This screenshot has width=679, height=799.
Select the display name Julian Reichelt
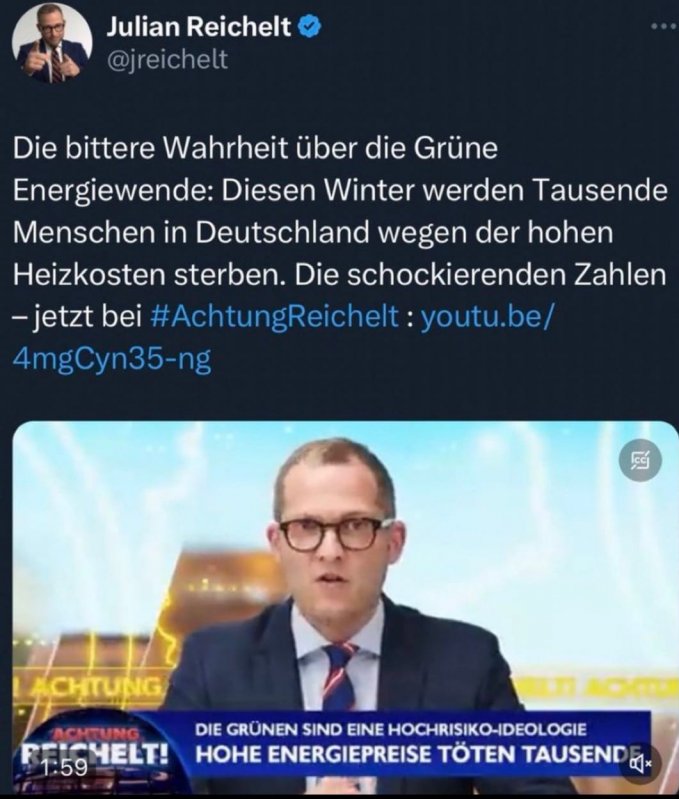click(199, 26)
